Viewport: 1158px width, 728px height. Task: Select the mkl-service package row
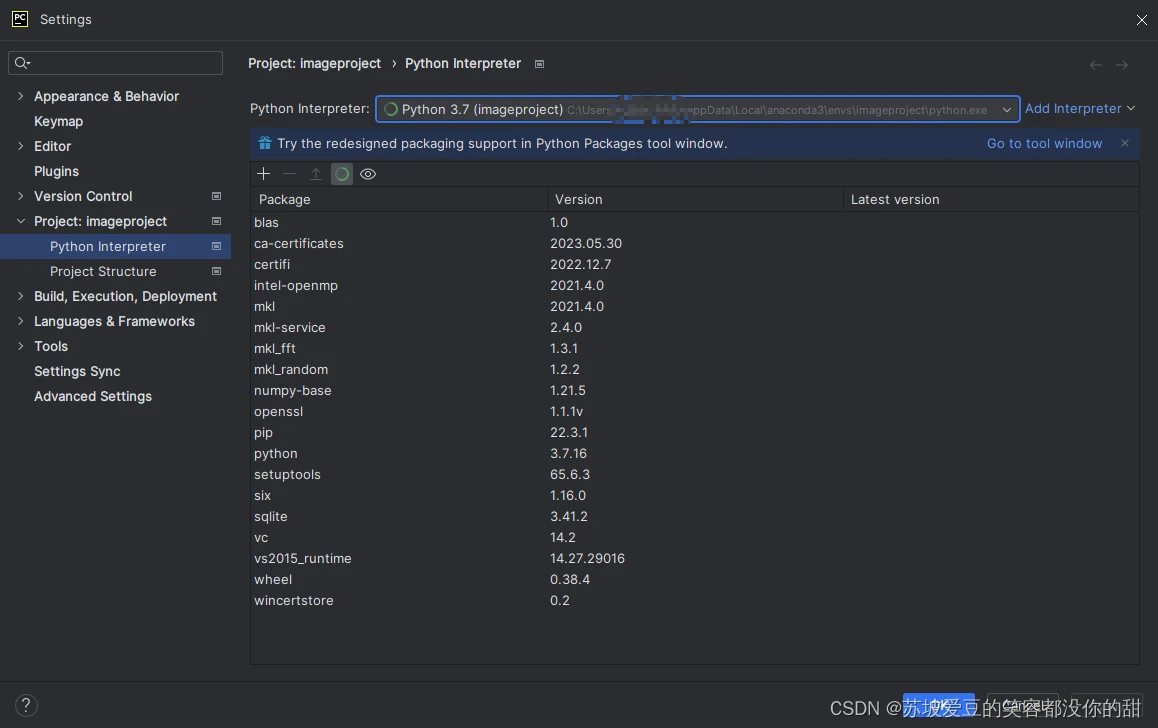695,328
